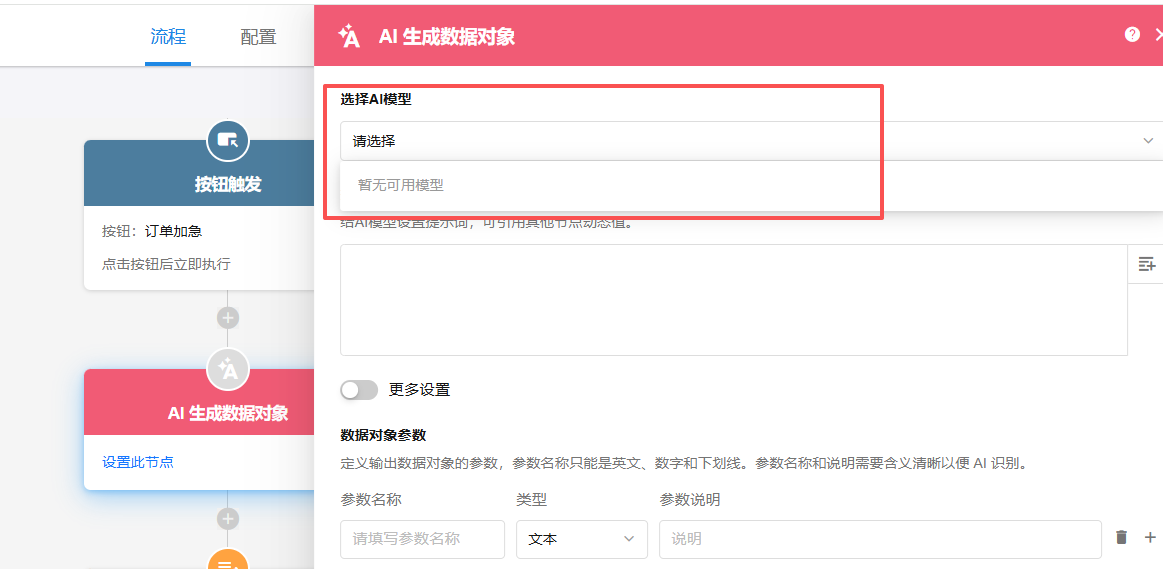
Task: Click the 点击按钮后立即执行 text
Action: (x=166, y=263)
